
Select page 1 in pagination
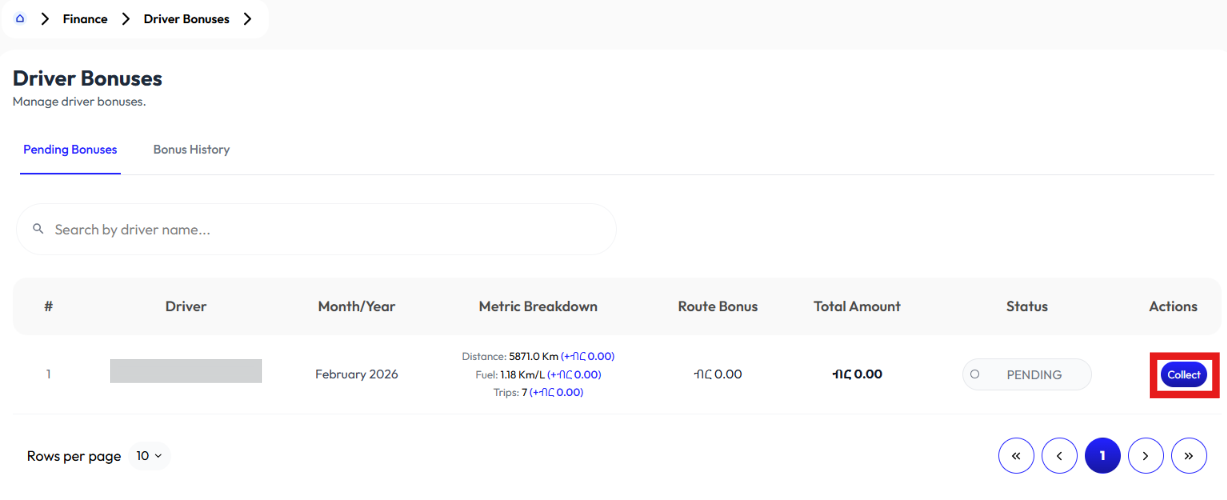tap(1102, 456)
